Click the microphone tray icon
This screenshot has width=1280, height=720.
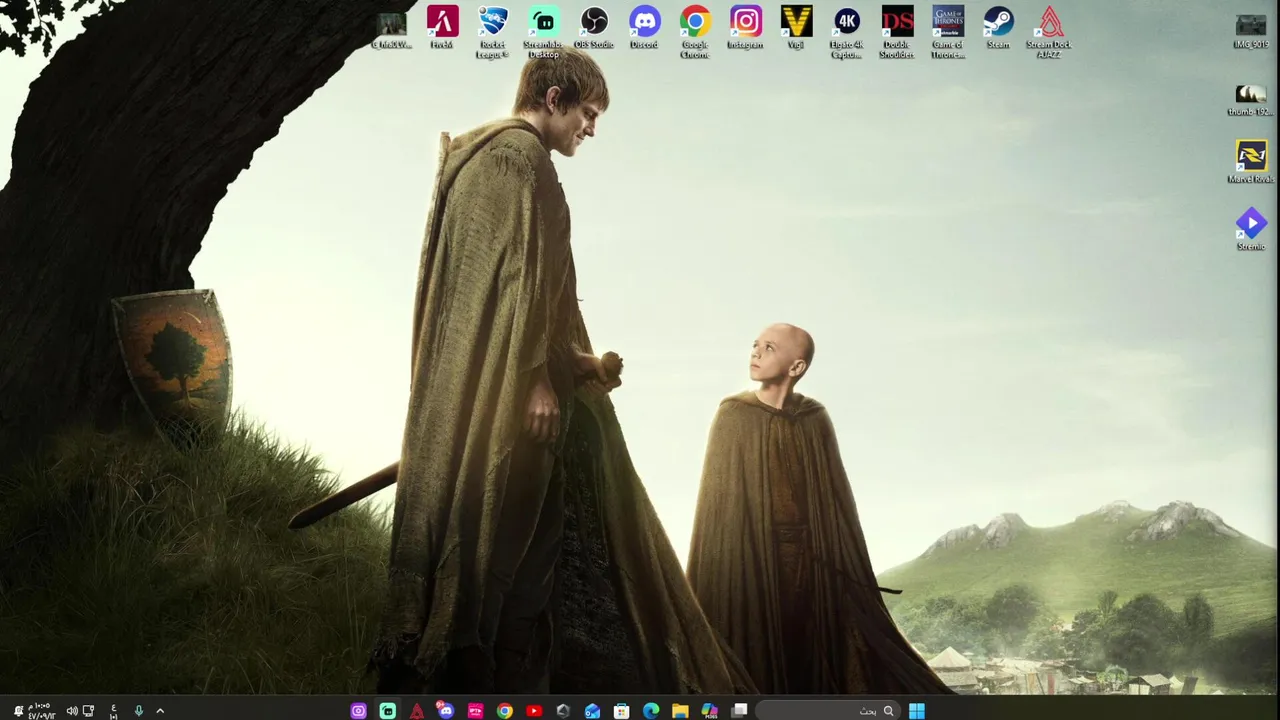(x=138, y=711)
